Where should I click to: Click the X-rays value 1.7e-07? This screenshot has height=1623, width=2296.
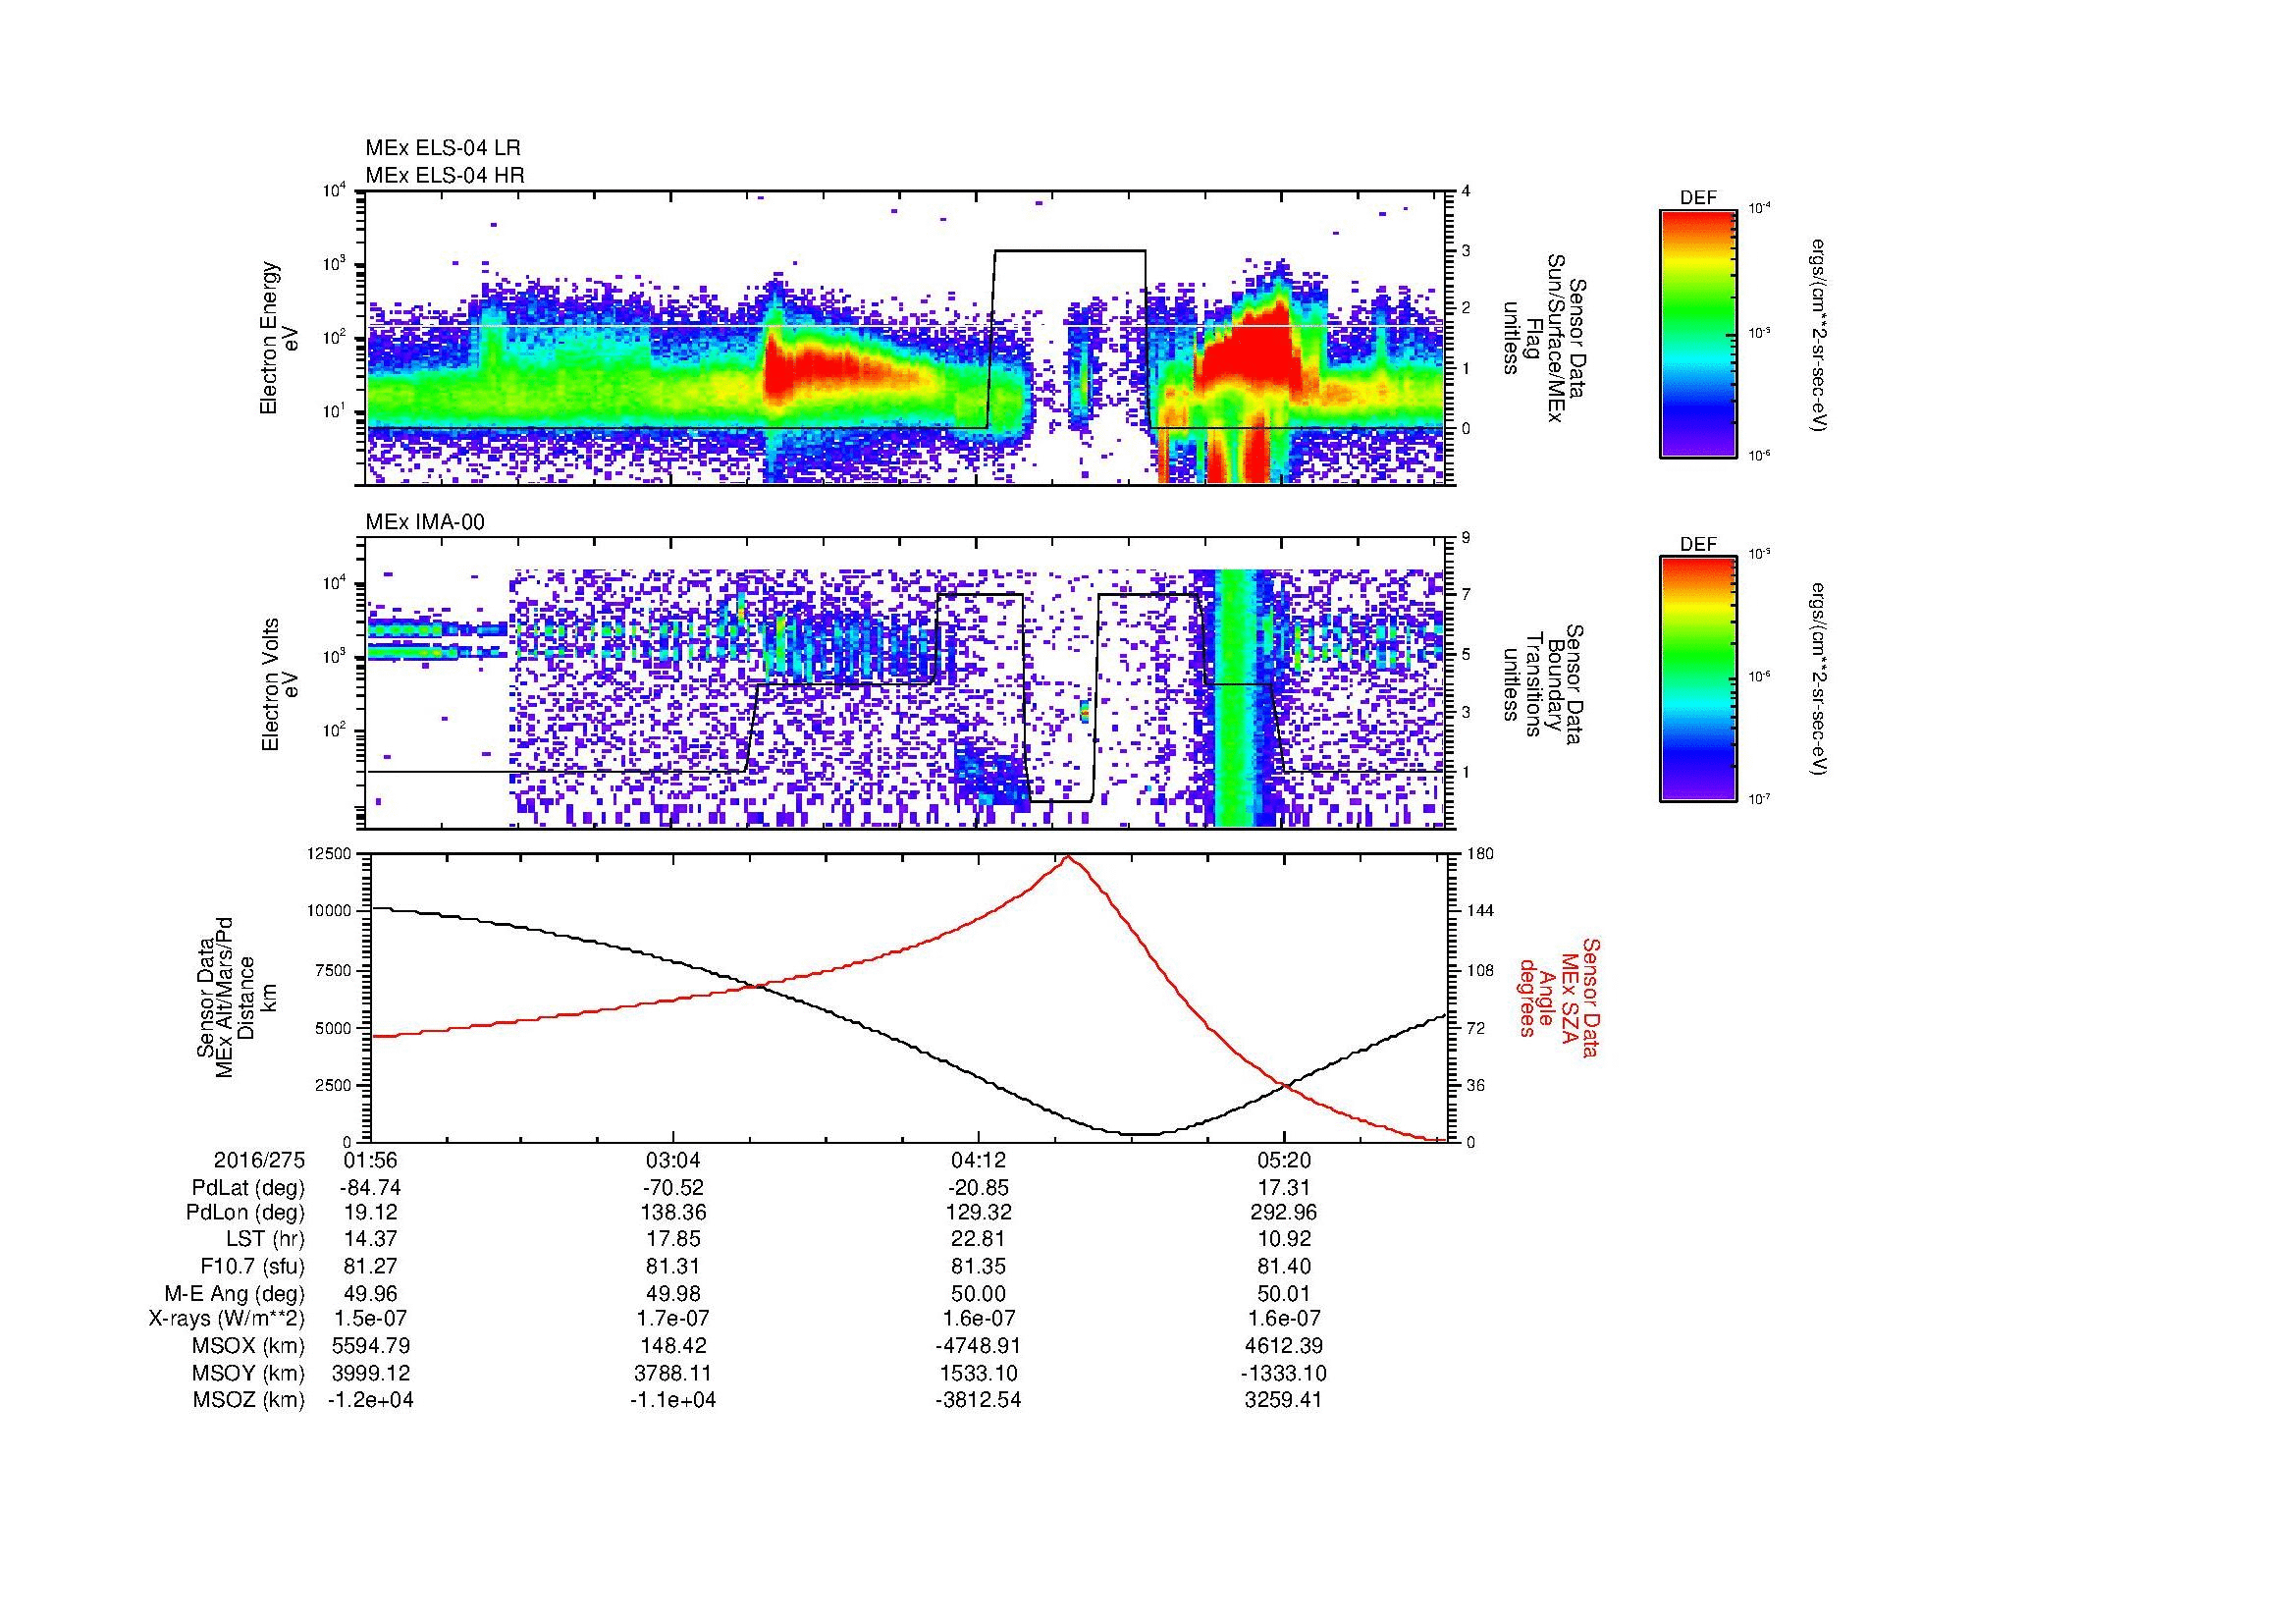674,1320
